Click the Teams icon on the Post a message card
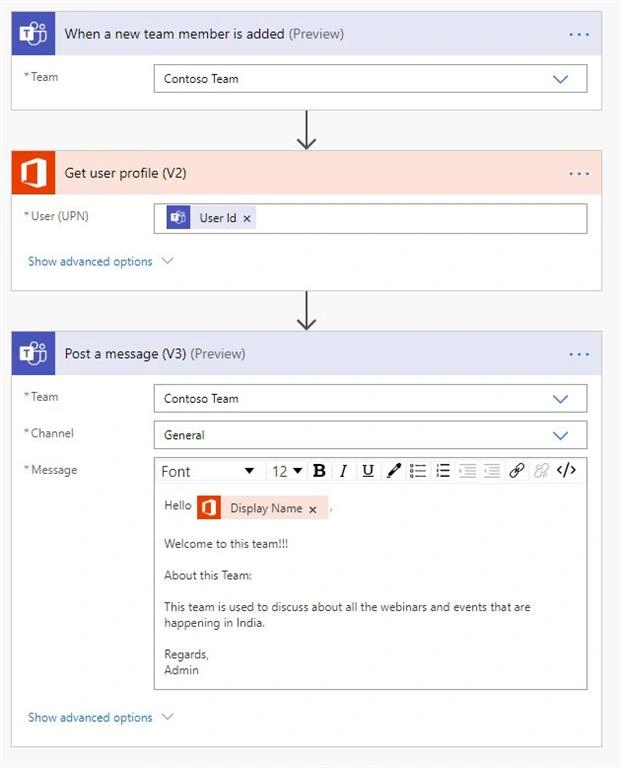Image resolution: width=622 pixels, height=768 pixels. [33, 353]
